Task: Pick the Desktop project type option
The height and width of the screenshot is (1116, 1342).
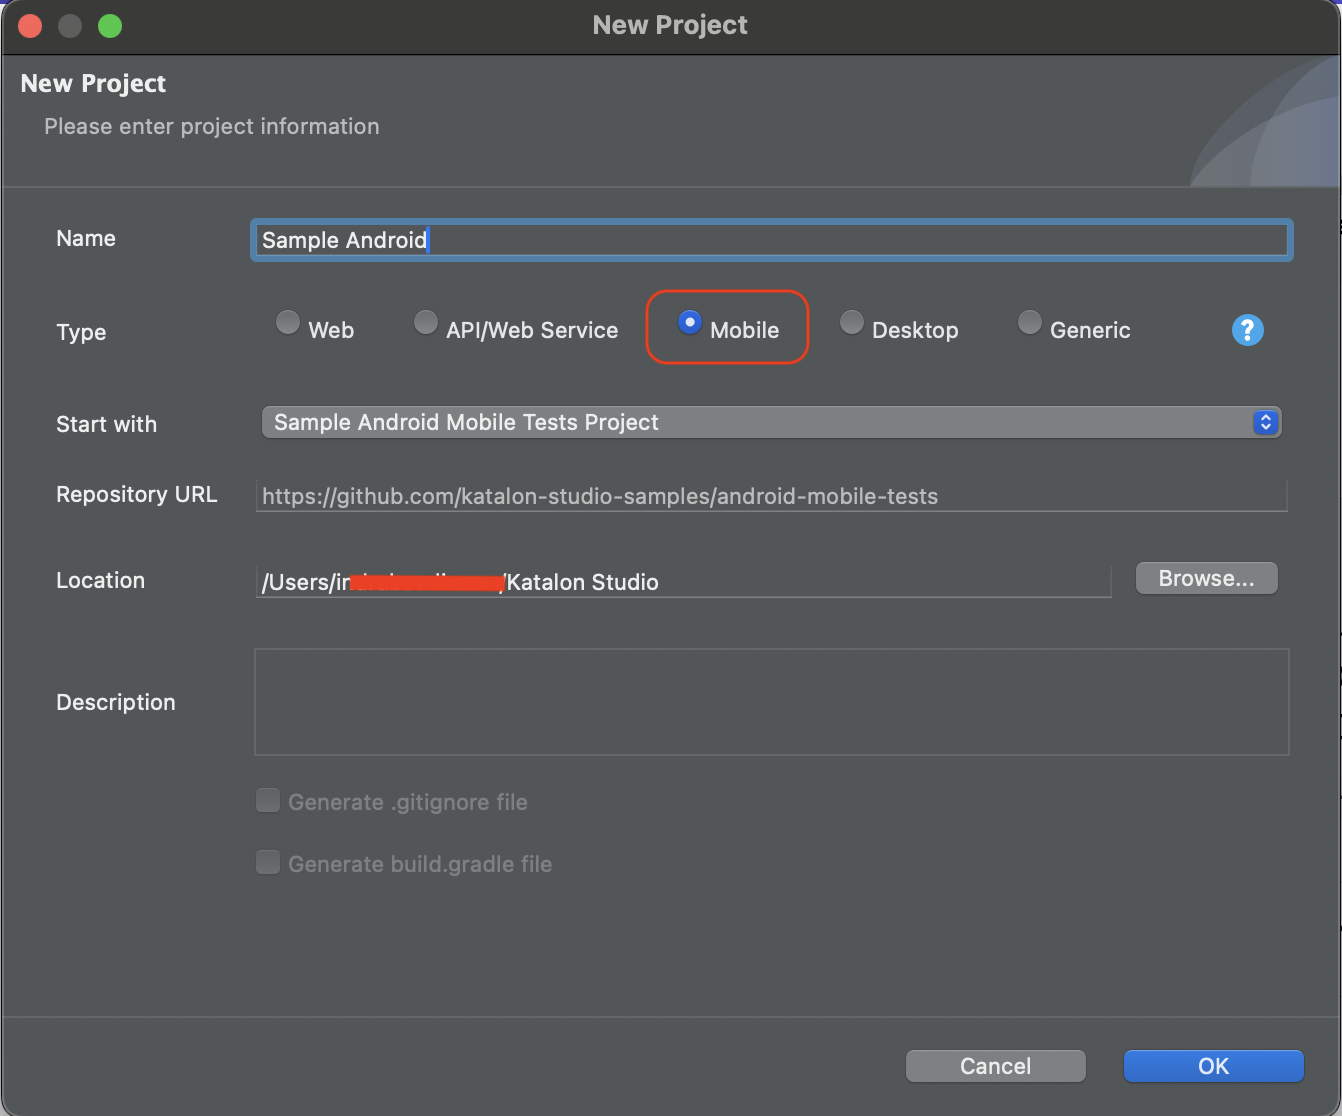Action: (851, 323)
